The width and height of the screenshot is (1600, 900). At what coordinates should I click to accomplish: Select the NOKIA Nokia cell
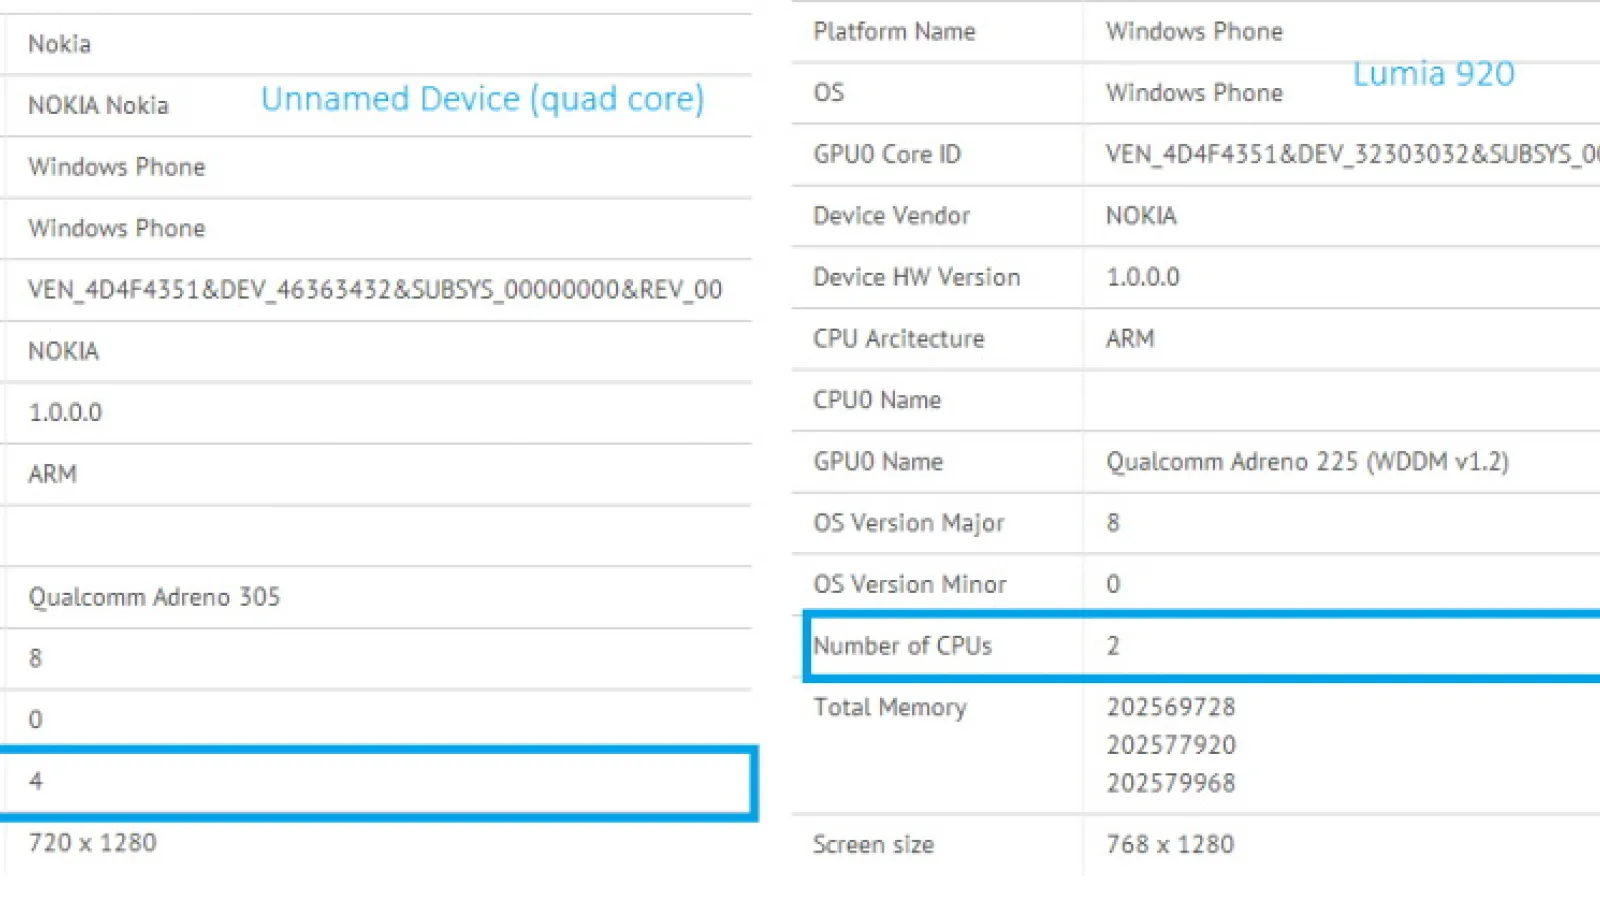[98, 105]
